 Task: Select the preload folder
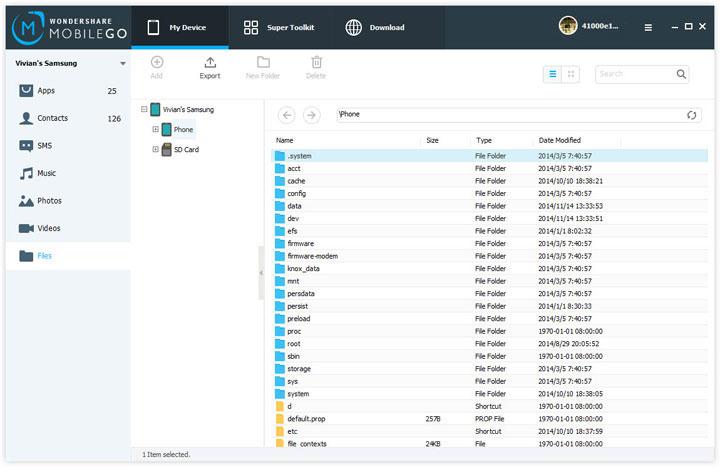[489, 319]
